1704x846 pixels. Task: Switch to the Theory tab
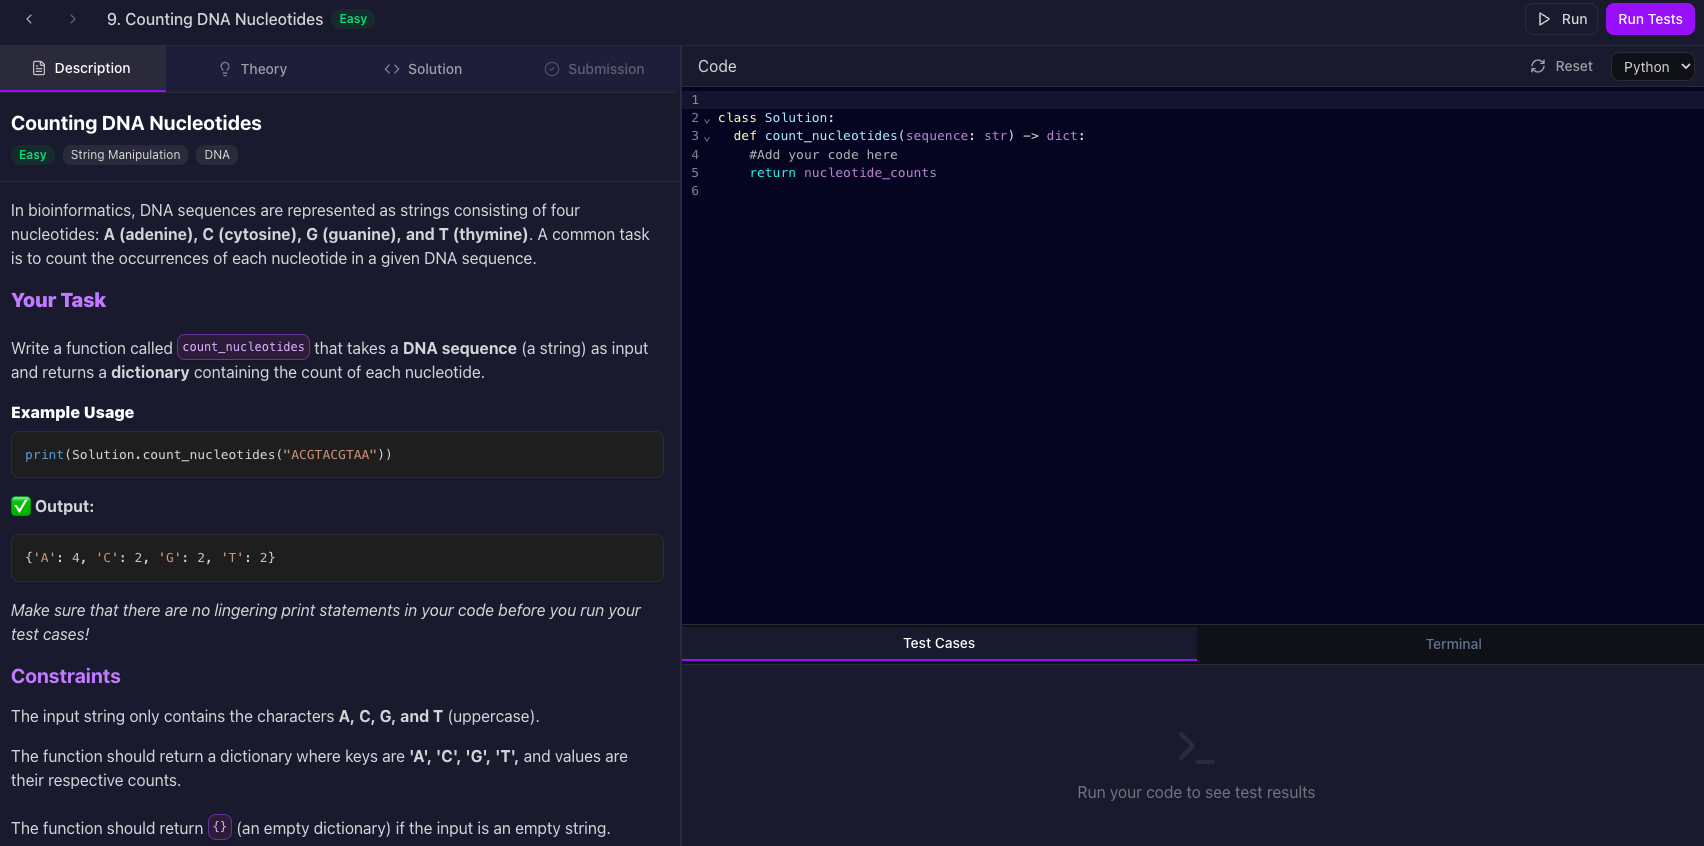point(253,69)
